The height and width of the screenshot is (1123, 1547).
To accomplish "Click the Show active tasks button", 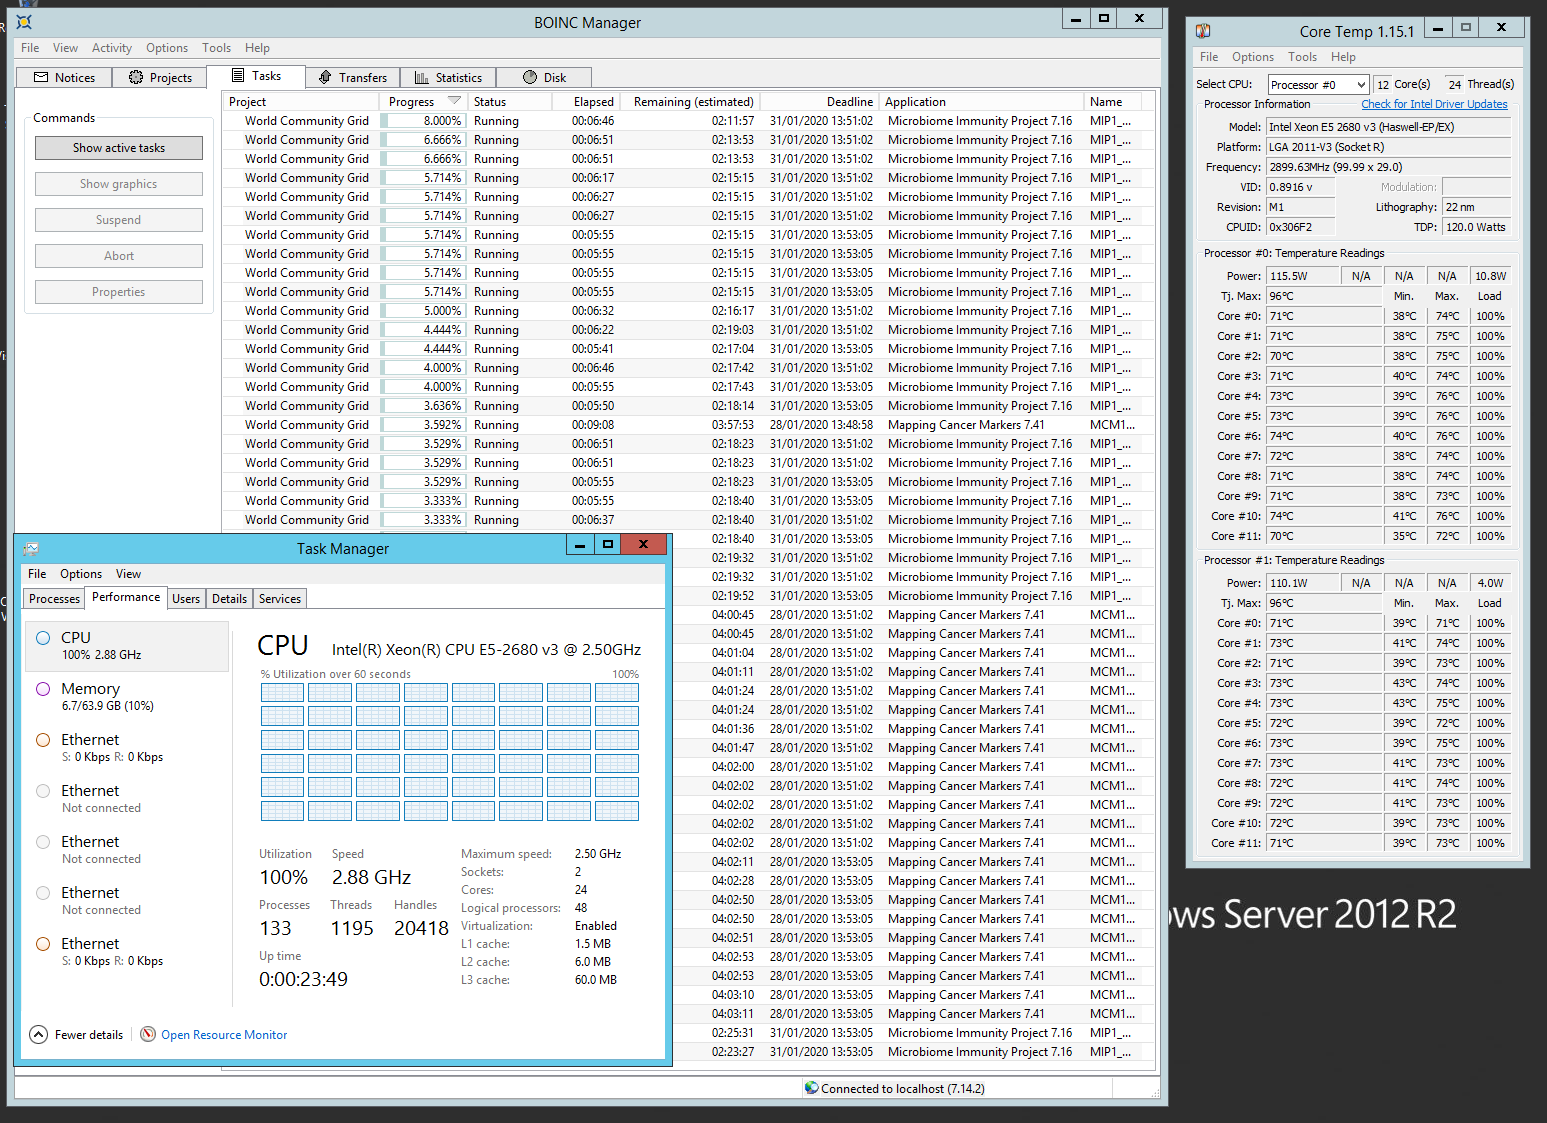I will [x=119, y=148].
